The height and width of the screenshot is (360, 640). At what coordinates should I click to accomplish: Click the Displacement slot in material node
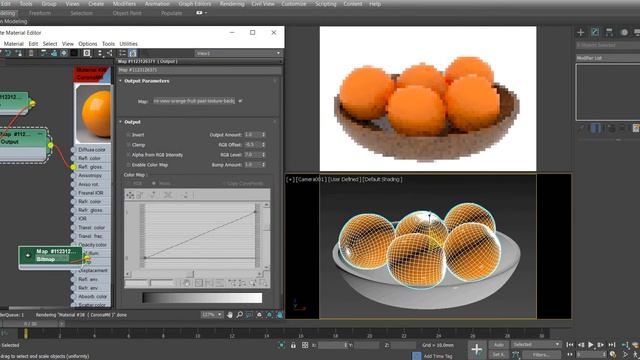[x=93, y=270]
